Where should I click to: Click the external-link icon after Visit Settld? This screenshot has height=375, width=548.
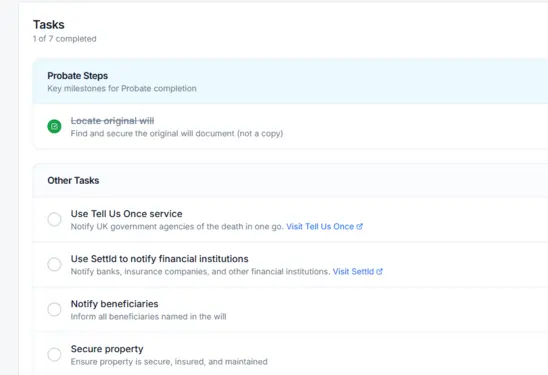click(379, 272)
